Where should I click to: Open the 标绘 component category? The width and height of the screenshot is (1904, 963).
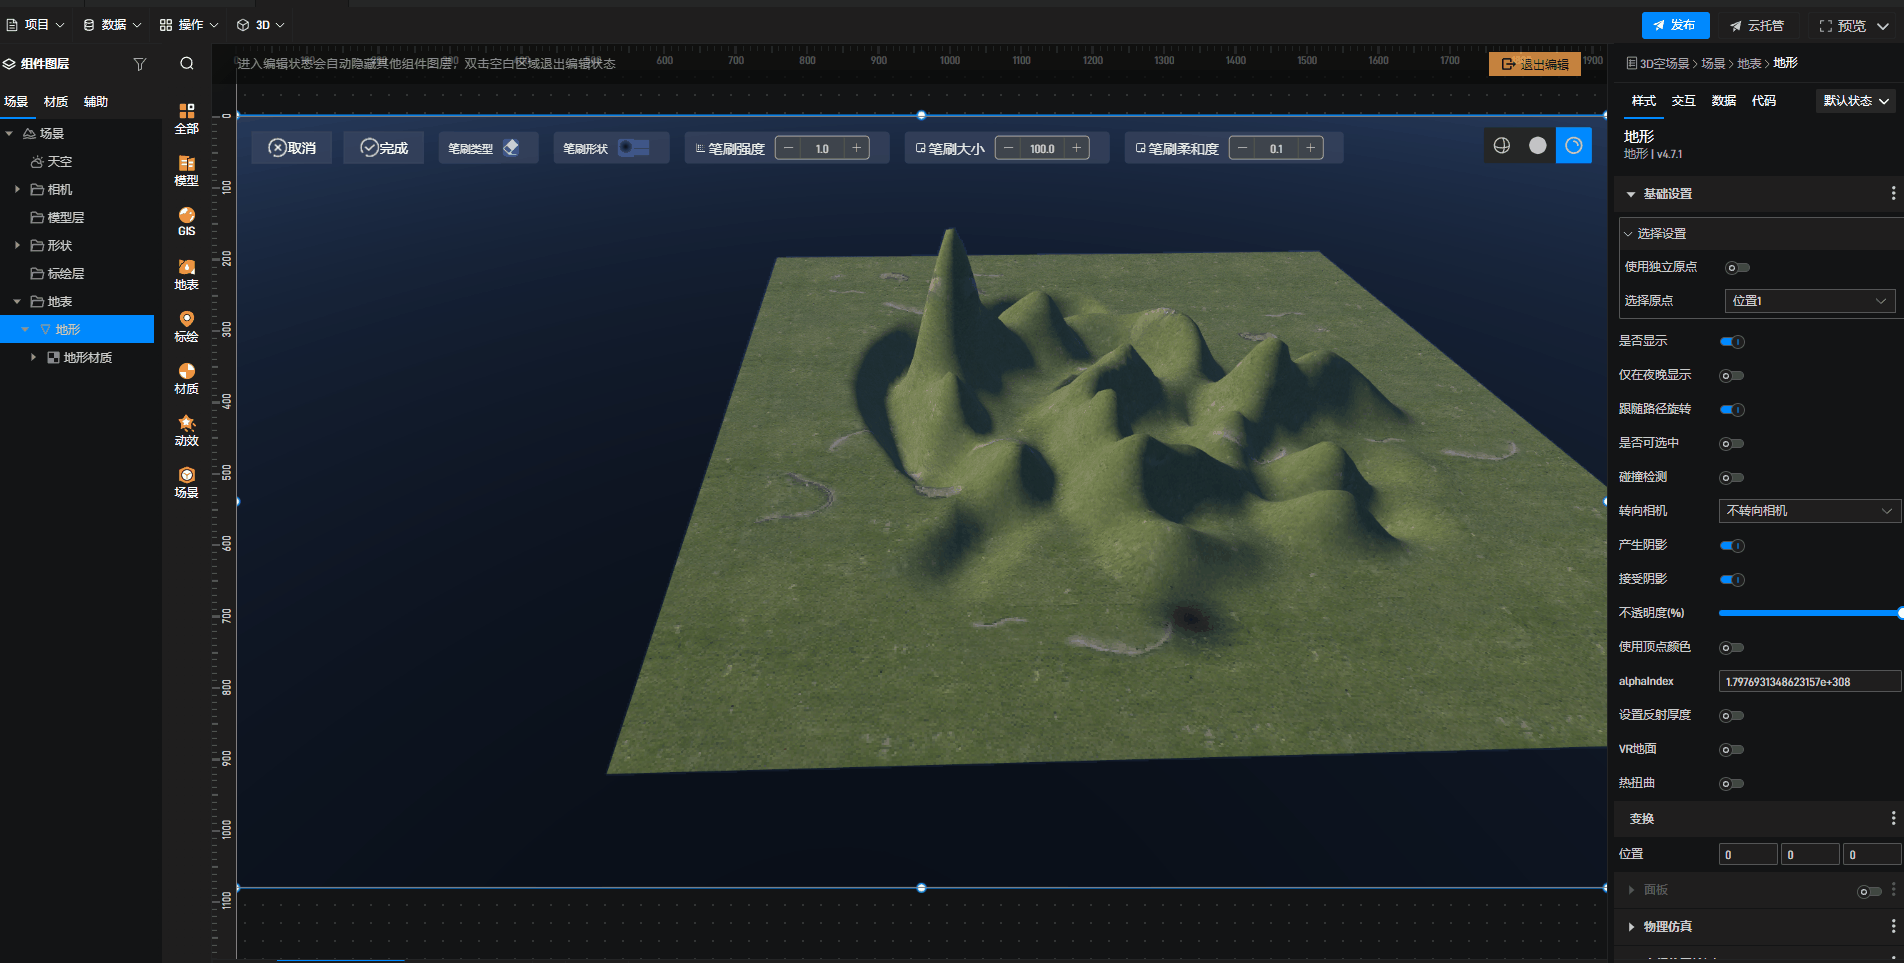point(186,326)
